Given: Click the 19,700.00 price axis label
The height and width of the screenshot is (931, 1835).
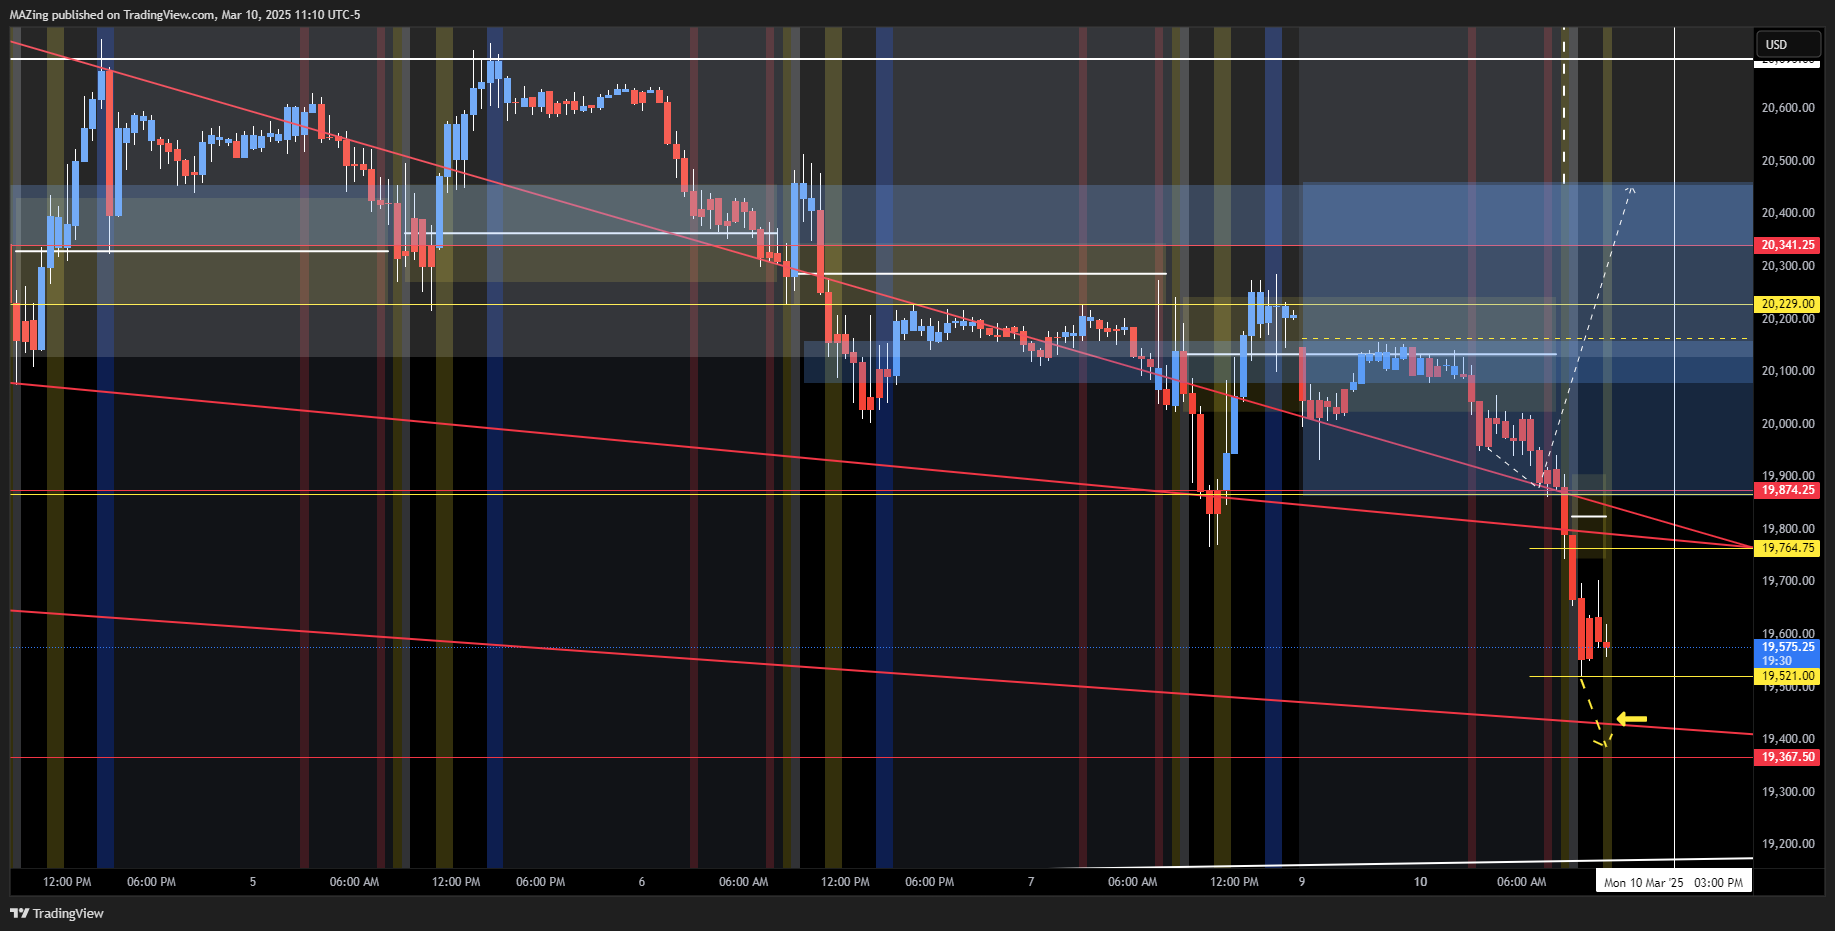Looking at the screenshot, I should tap(1788, 581).
